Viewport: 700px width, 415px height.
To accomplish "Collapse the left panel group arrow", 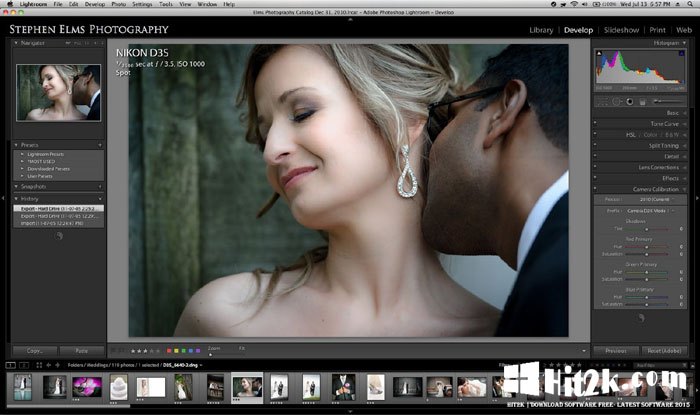I will (x=3, y=198).
